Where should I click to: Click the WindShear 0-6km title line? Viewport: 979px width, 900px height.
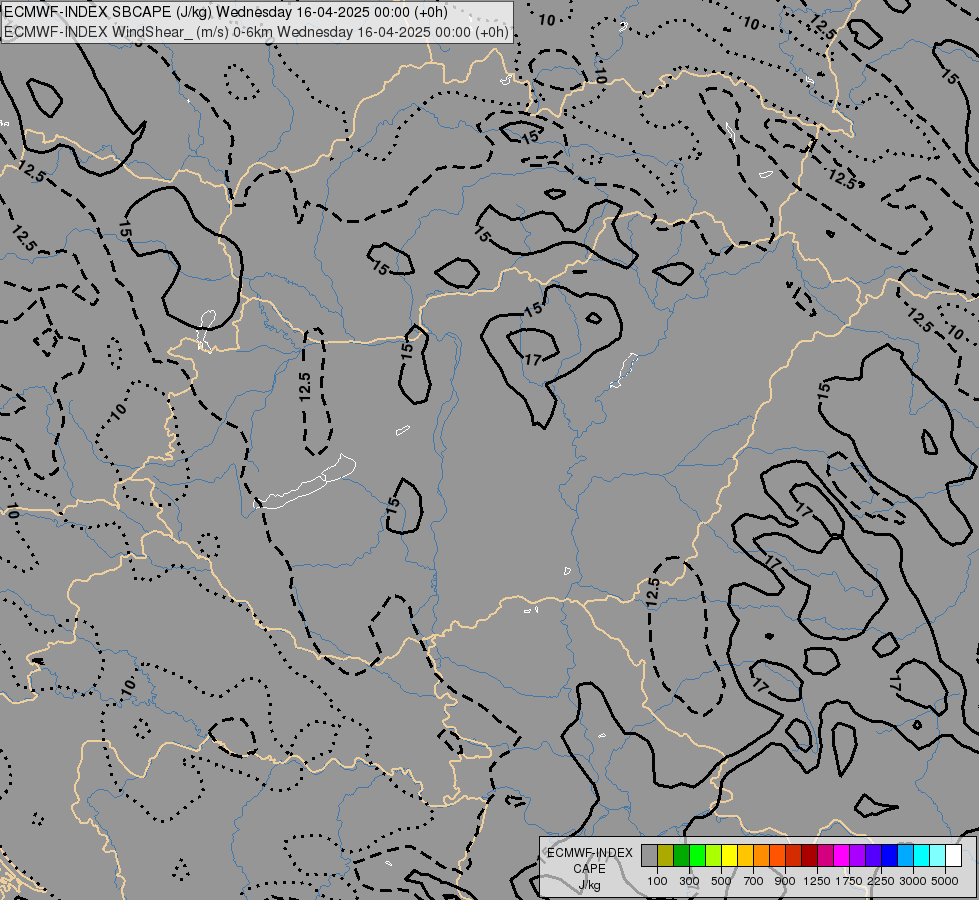(x=257, y=32)
